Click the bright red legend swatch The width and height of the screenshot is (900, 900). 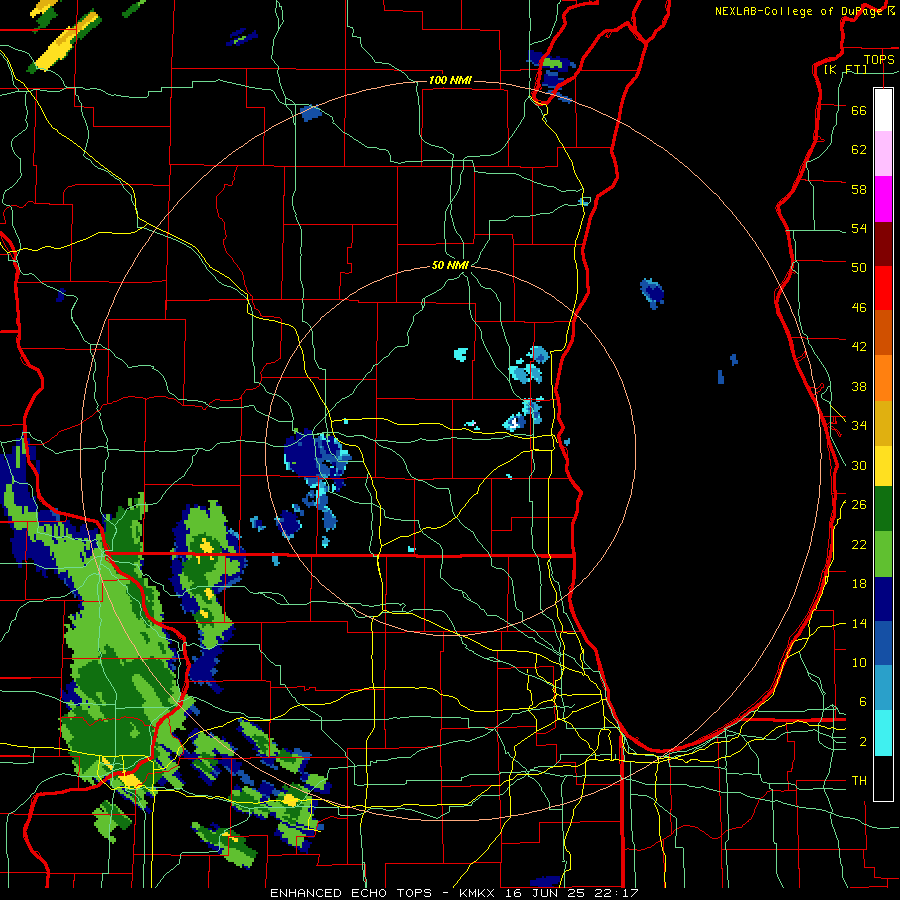[x=883, y=288]
